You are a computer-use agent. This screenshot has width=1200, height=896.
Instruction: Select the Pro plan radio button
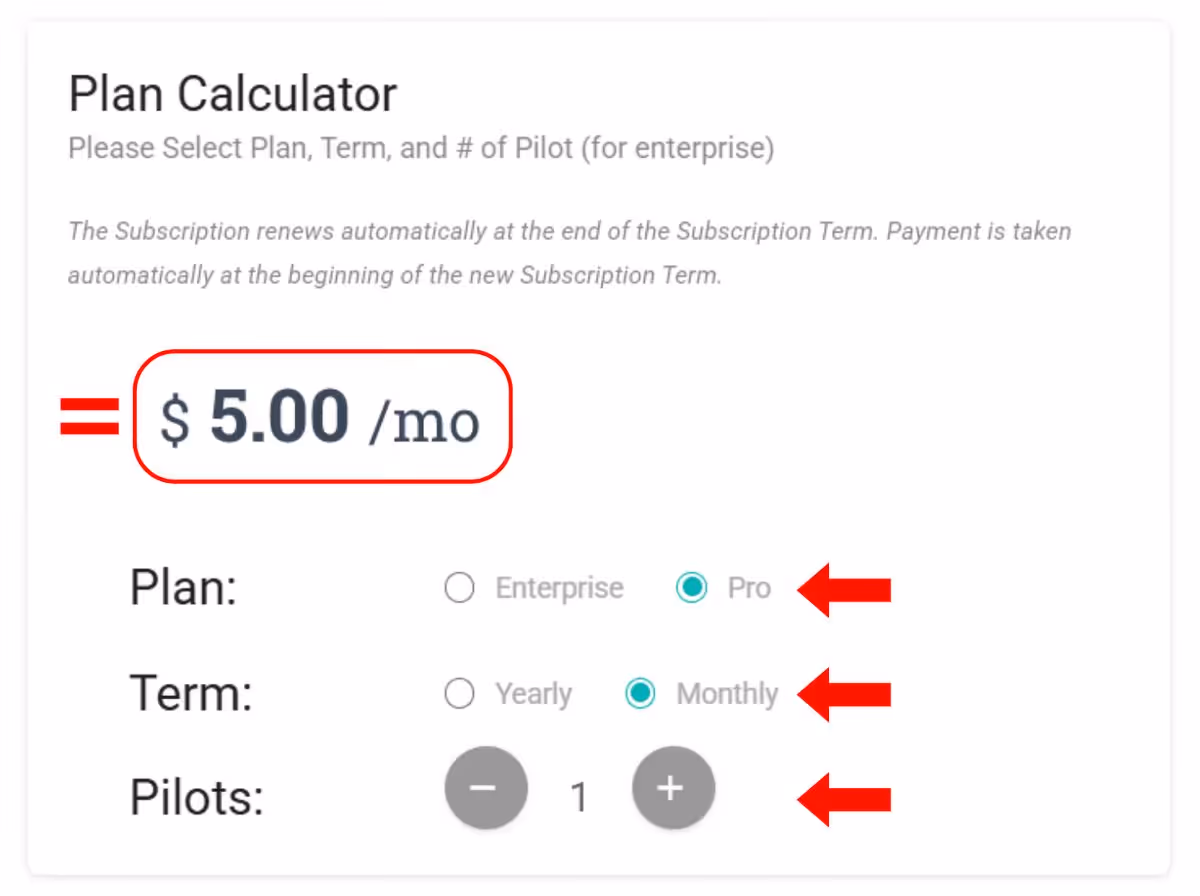(692, 589)
